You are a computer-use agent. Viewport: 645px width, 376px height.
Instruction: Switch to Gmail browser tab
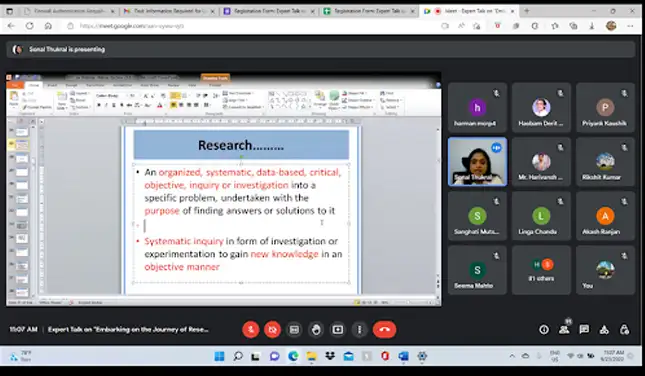pos(169,11)
